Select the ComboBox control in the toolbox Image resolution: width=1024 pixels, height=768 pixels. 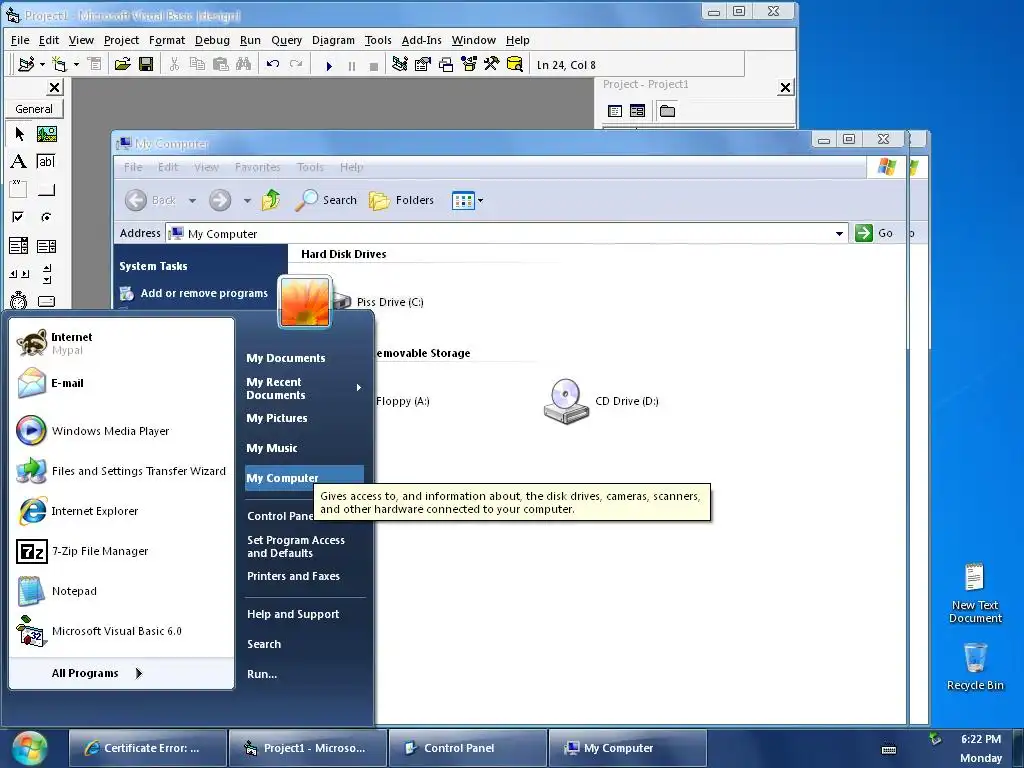(19, 246)
